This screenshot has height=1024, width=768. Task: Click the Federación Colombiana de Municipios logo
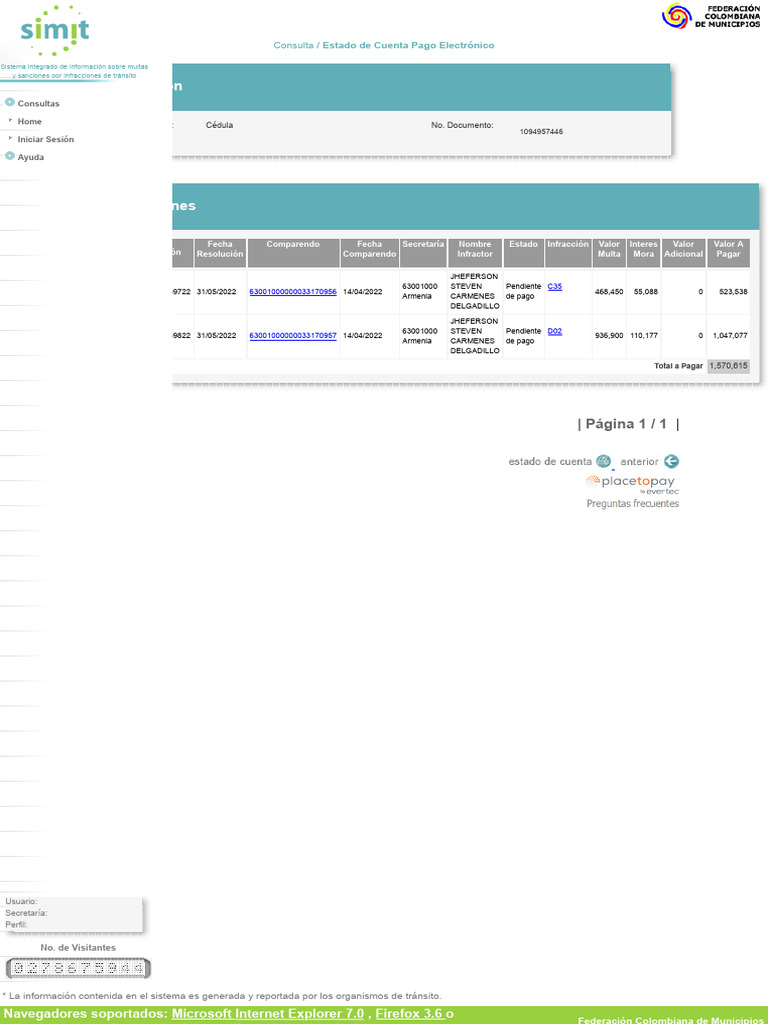[711, 16]
